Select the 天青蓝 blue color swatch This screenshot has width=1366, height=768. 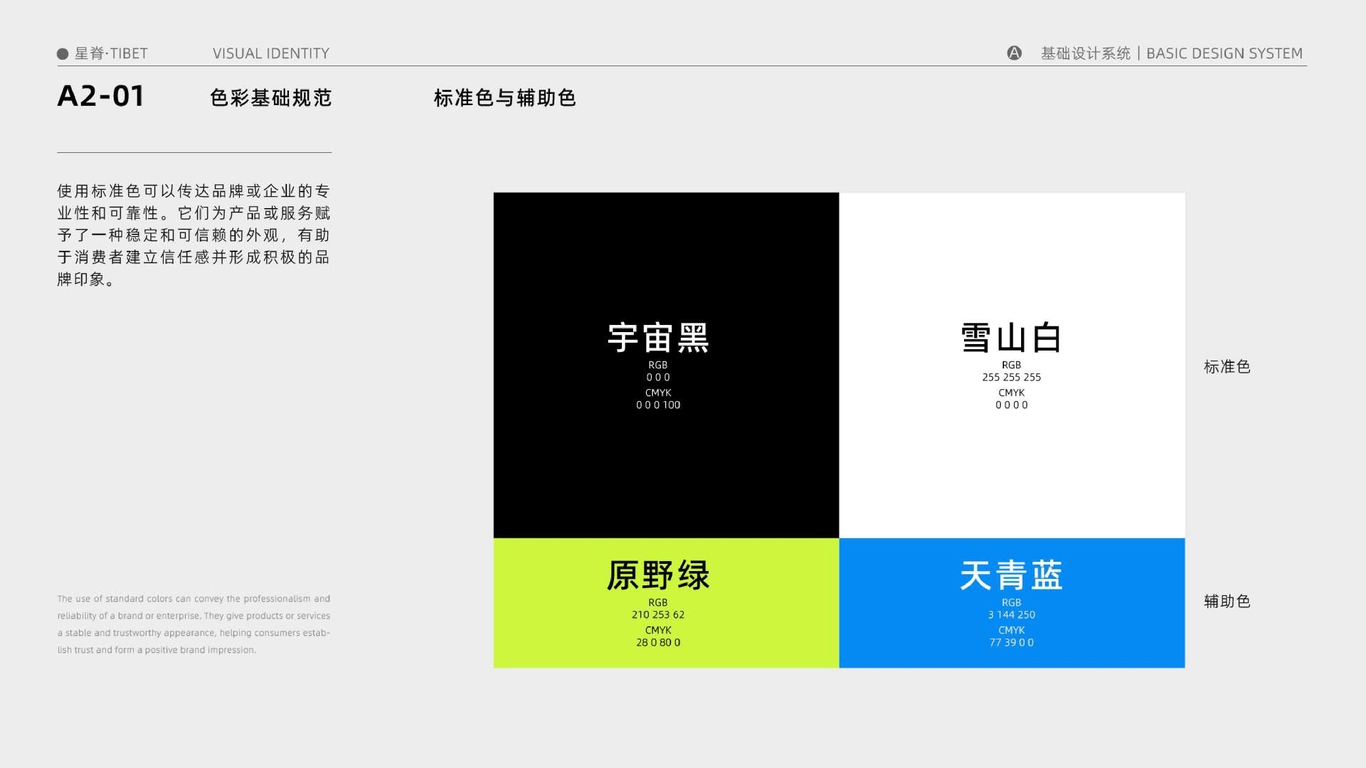pyautogui.click(x=1012, y=603)
